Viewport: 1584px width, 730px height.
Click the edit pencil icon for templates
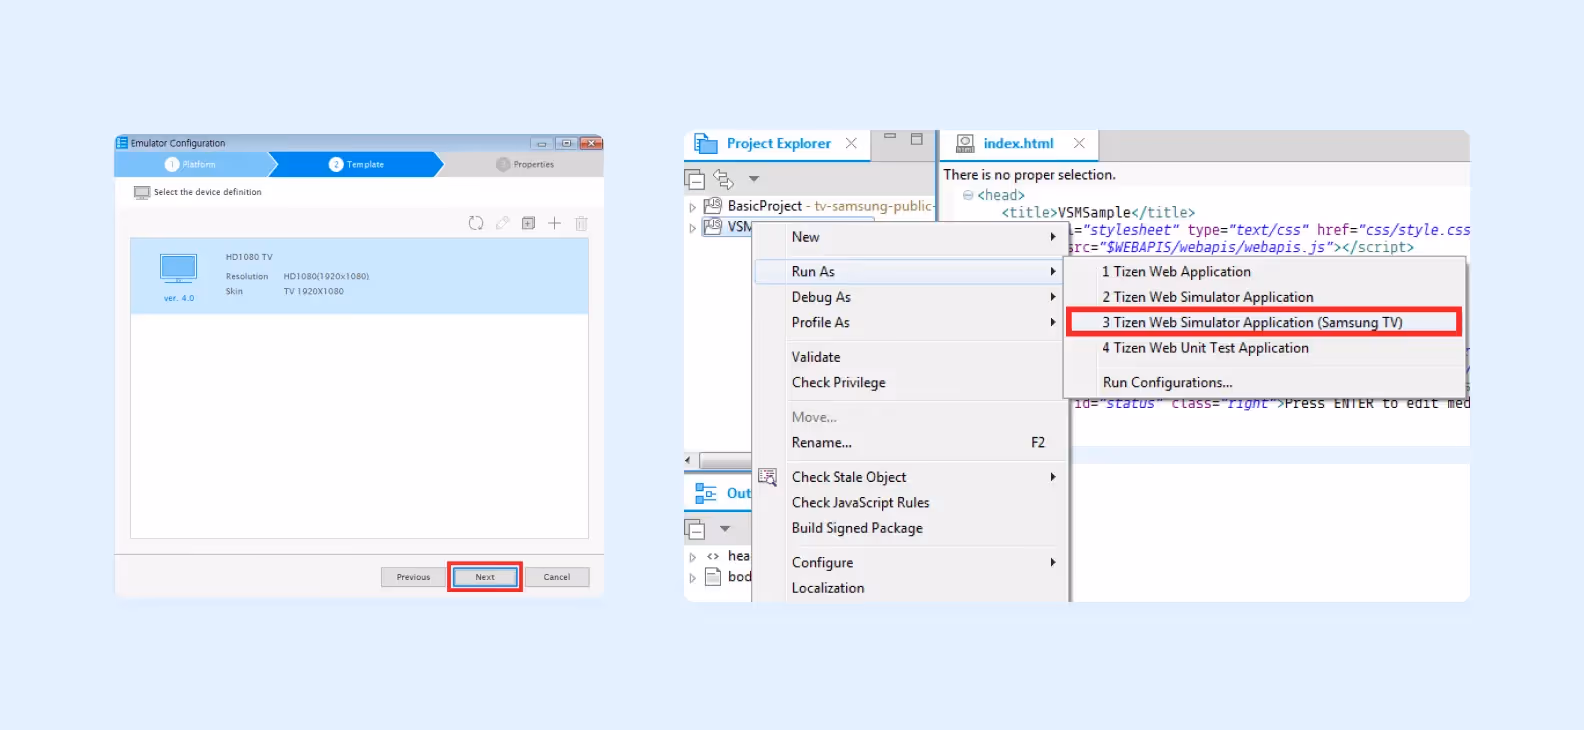pyautogui.click(x=502, y=223)
